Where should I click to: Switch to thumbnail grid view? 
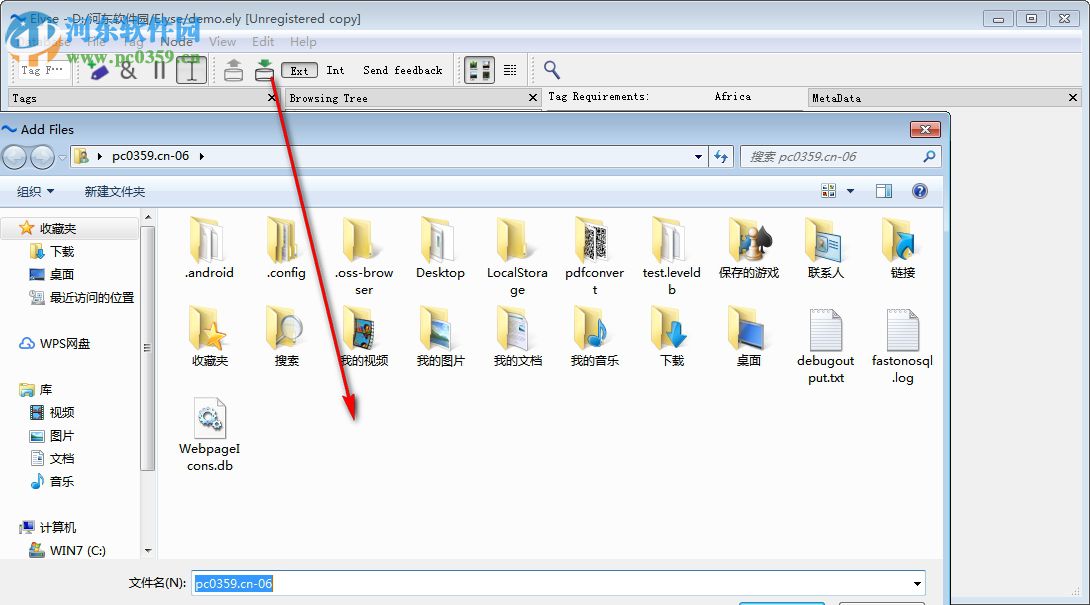point(479,70)
